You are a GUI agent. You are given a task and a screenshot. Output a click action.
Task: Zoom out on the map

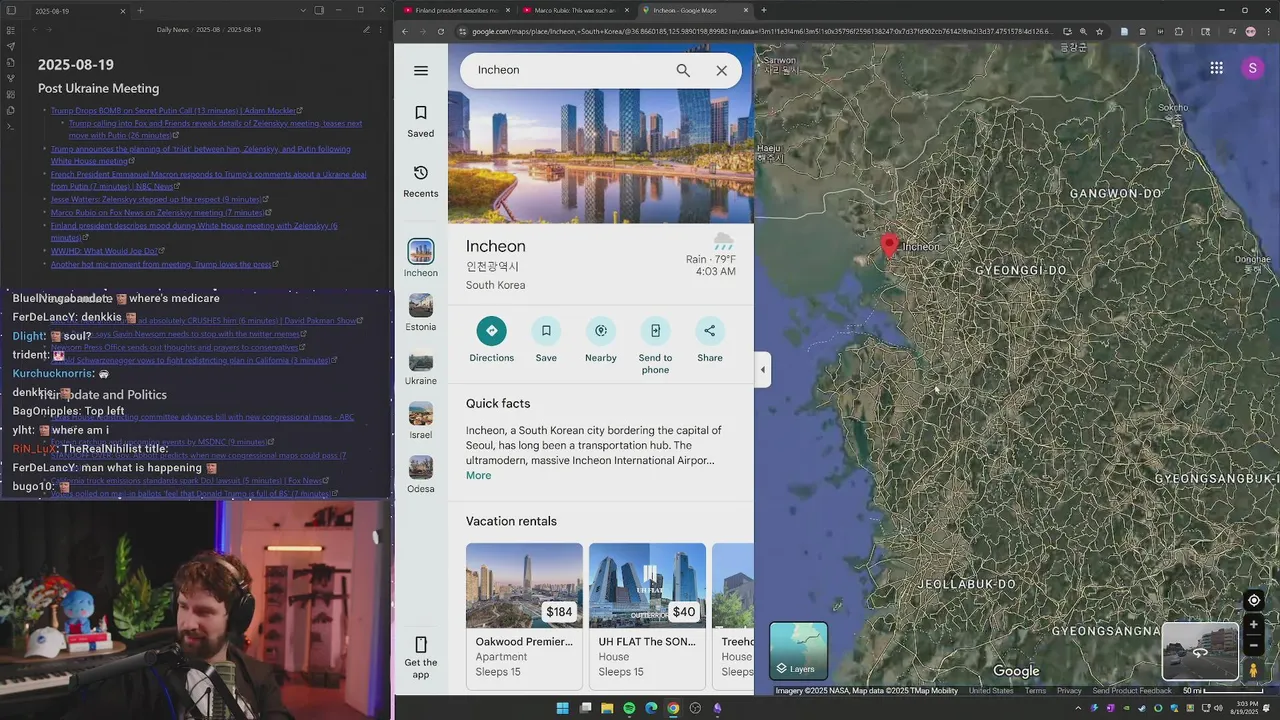[1253, 645]
